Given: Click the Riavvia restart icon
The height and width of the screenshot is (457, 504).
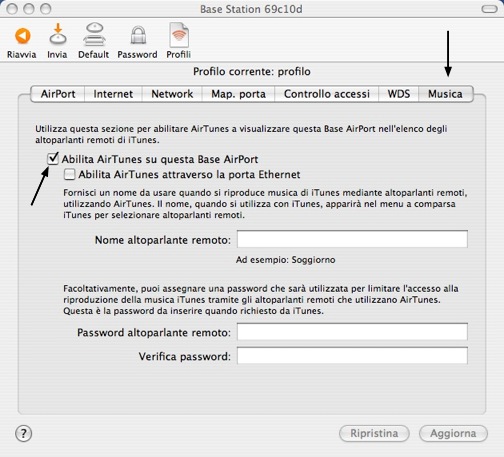Looking at the screenshot, I should click(22, 36).
